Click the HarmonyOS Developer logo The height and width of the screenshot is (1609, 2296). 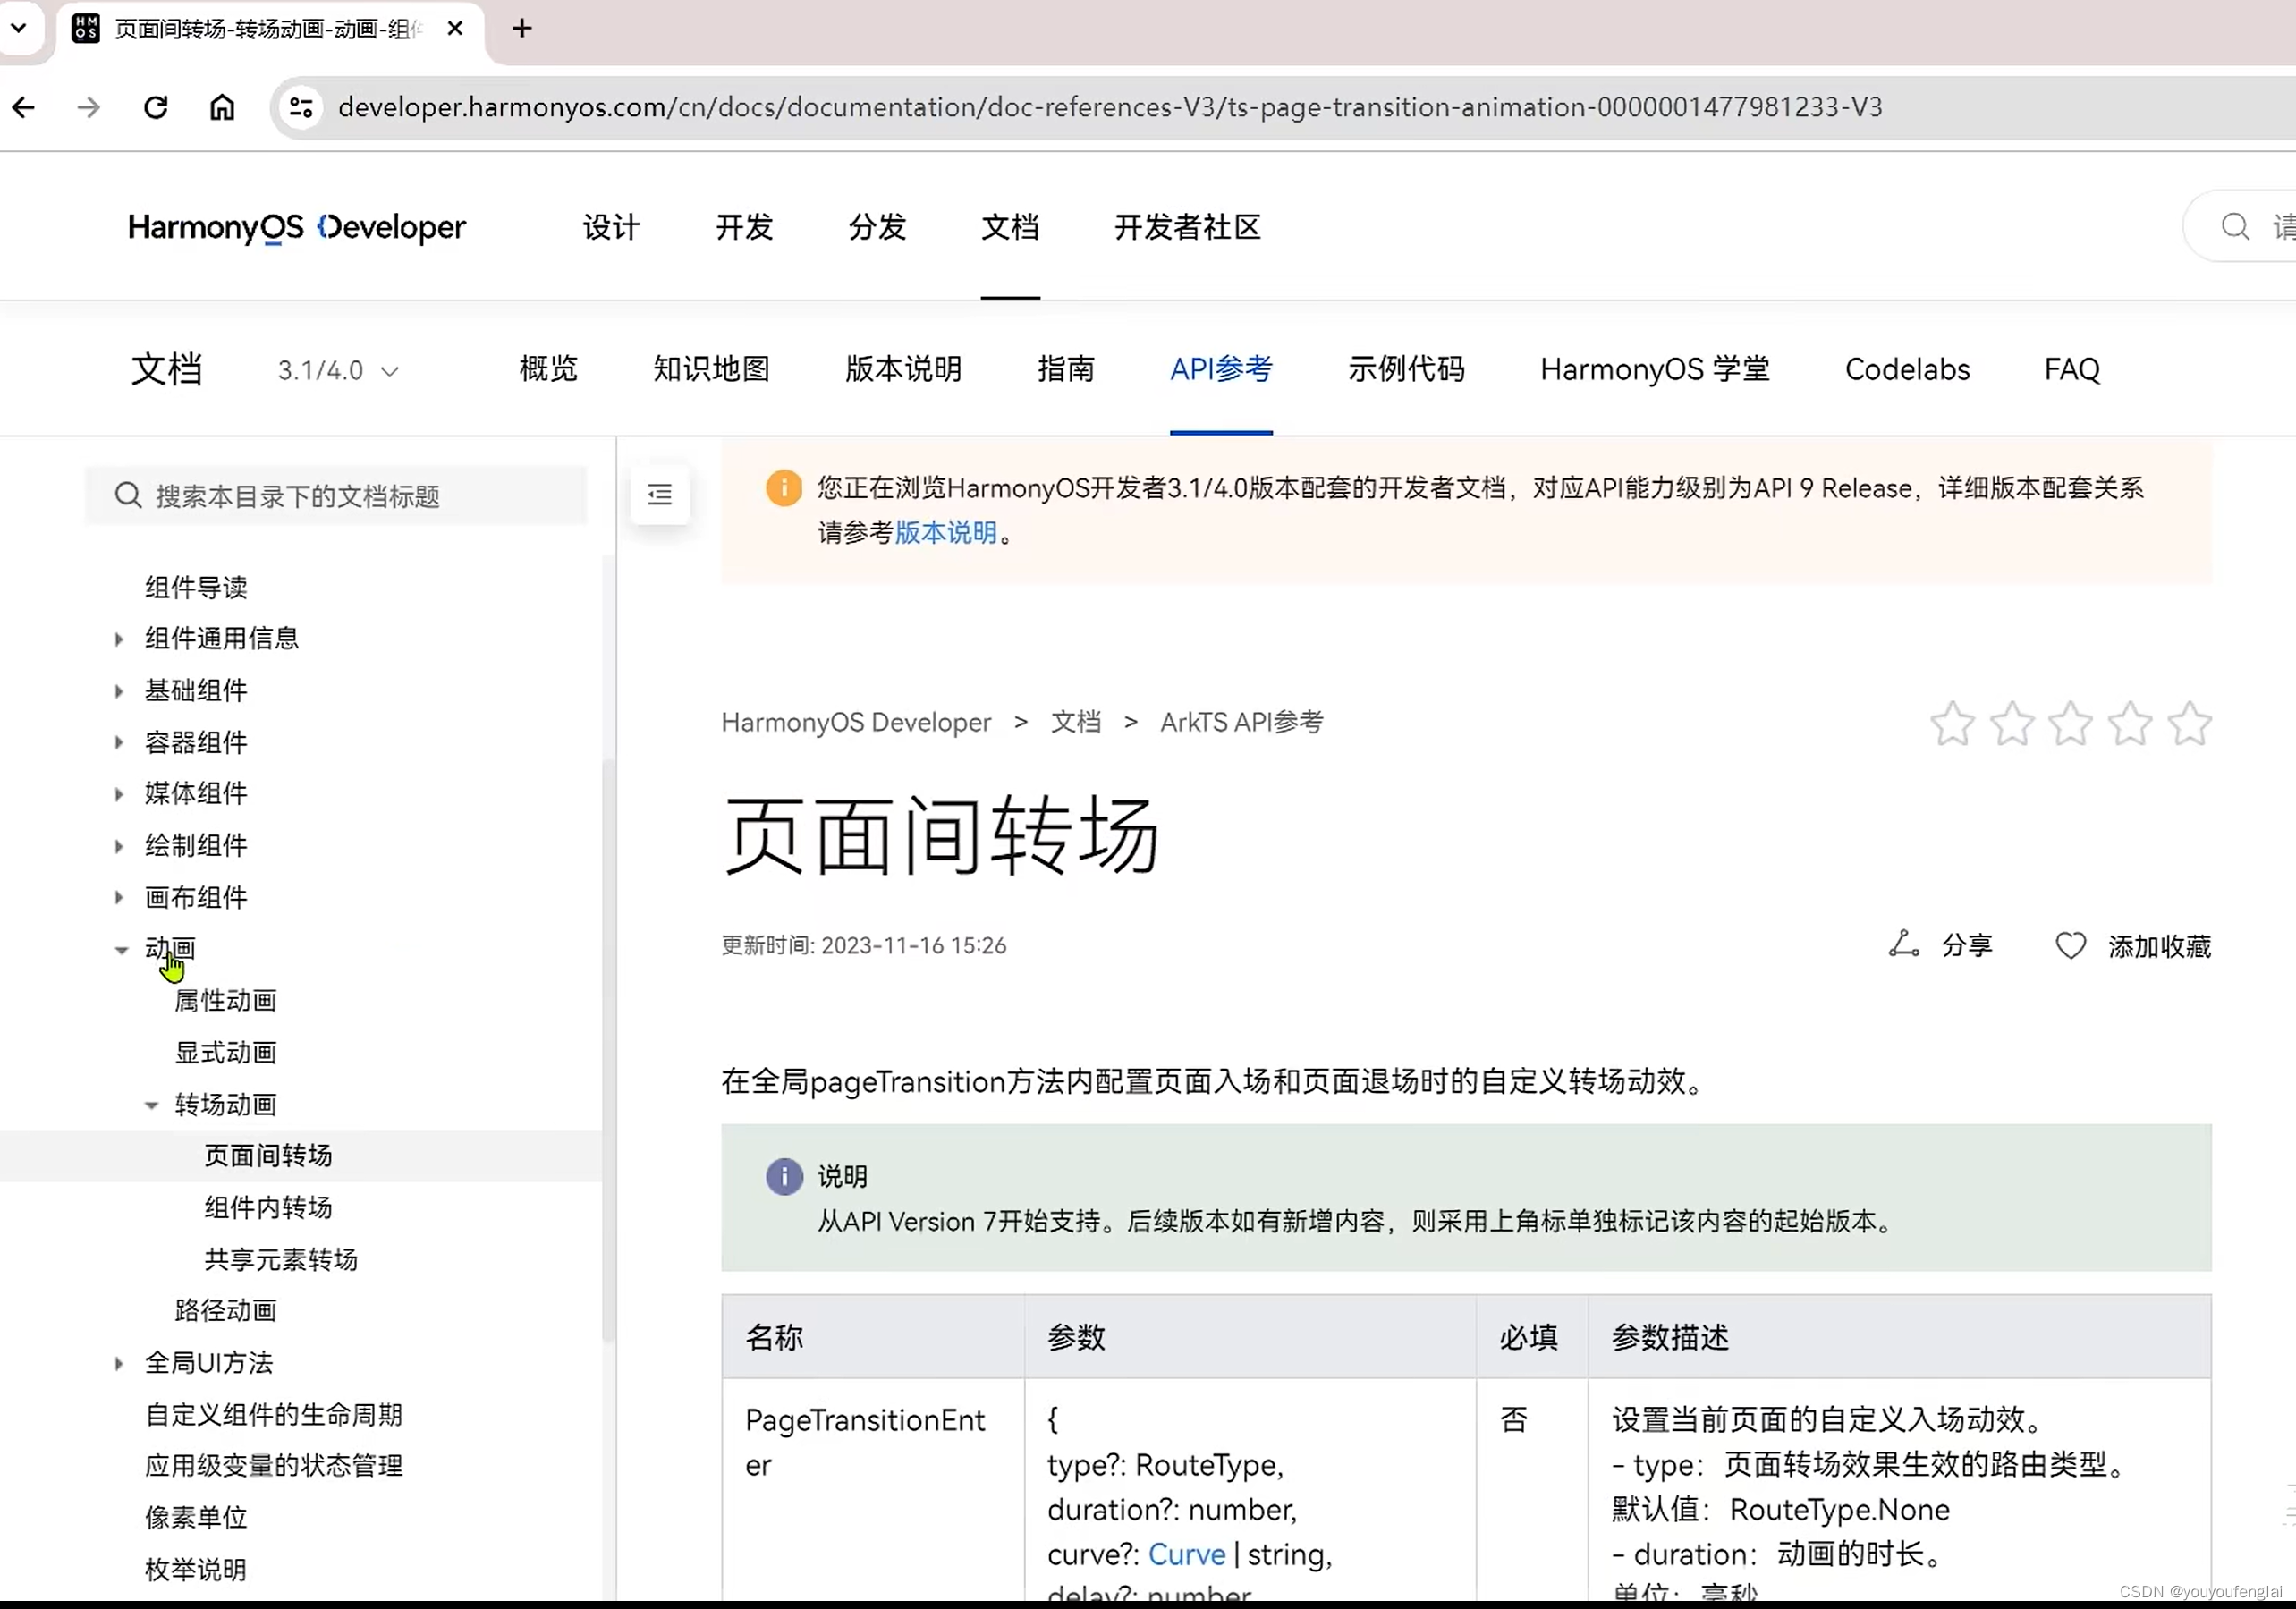click(x=297, y=228)
